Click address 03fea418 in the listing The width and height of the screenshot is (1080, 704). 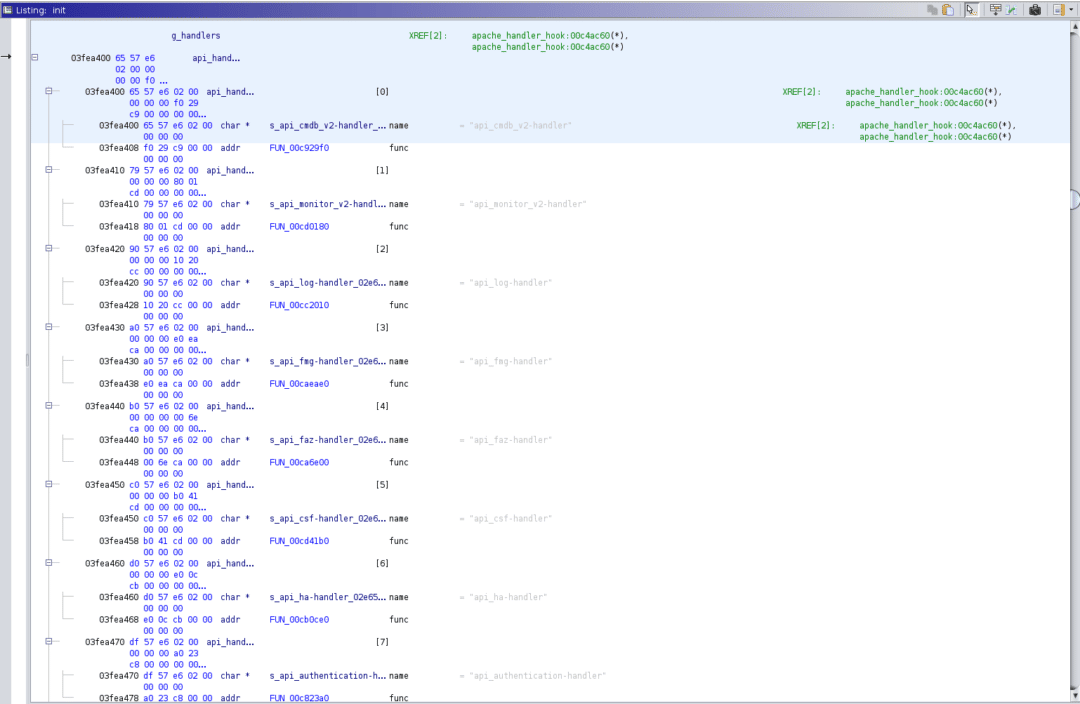pos(118,227)
